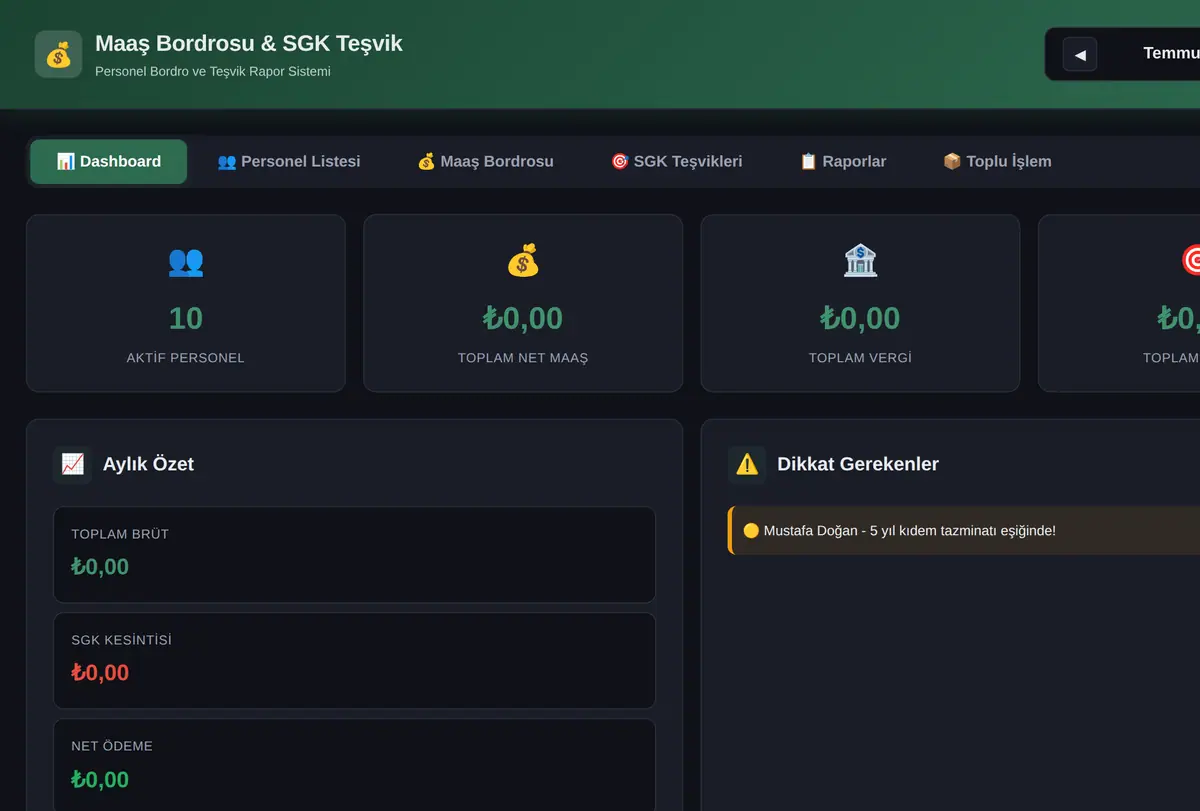Open the Dashboard tab
Image resolution: width=1200 pixels, height=811 pixels.
click(109, 162)
